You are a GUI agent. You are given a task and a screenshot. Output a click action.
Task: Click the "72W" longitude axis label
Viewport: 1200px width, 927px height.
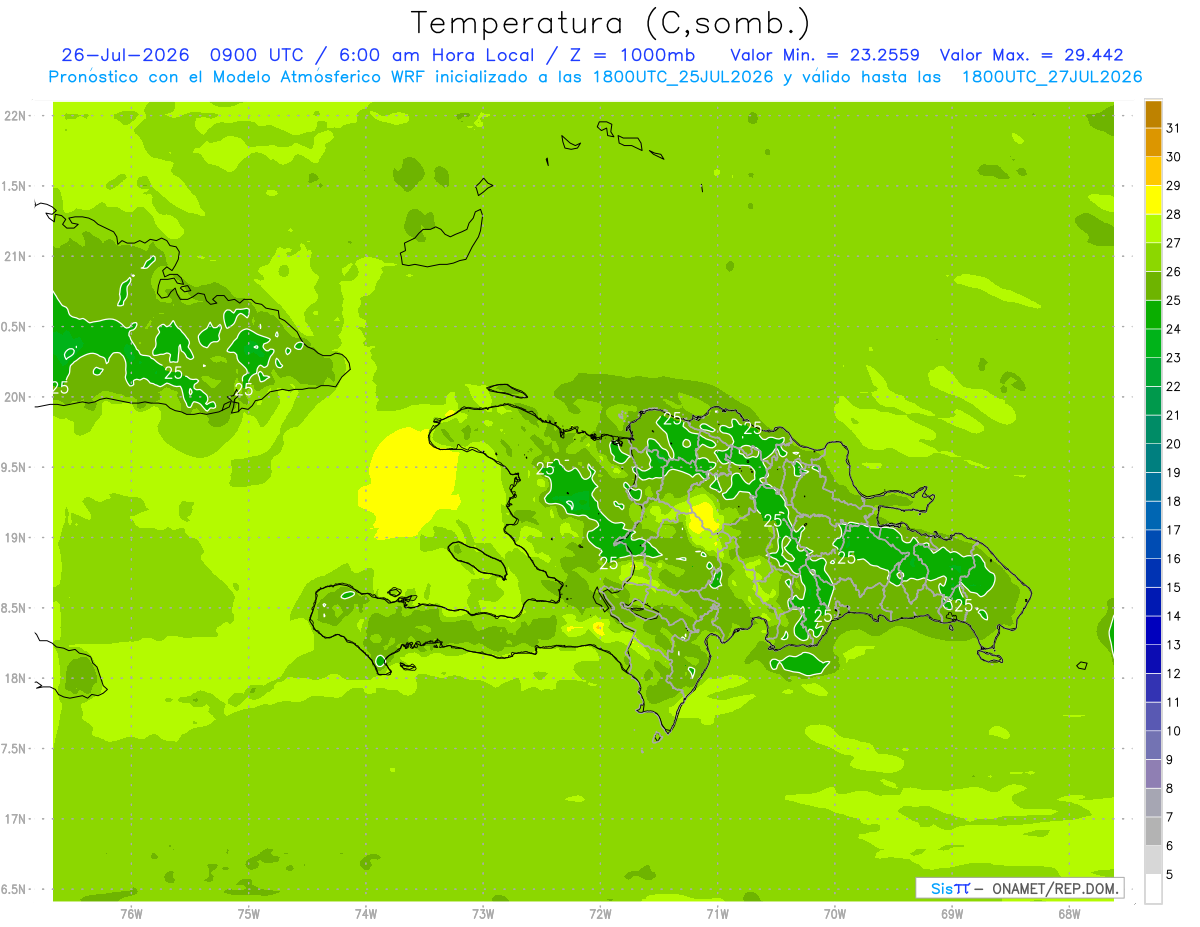(600, 914)
